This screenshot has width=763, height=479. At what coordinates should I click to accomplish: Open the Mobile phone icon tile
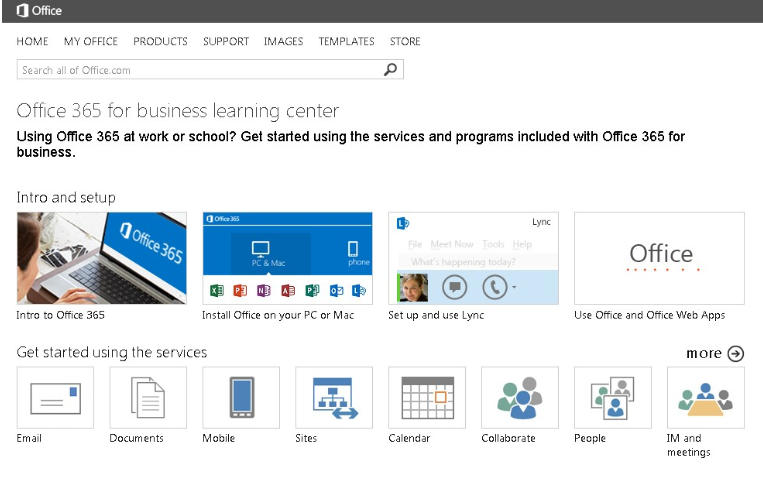tap(241, 398)
